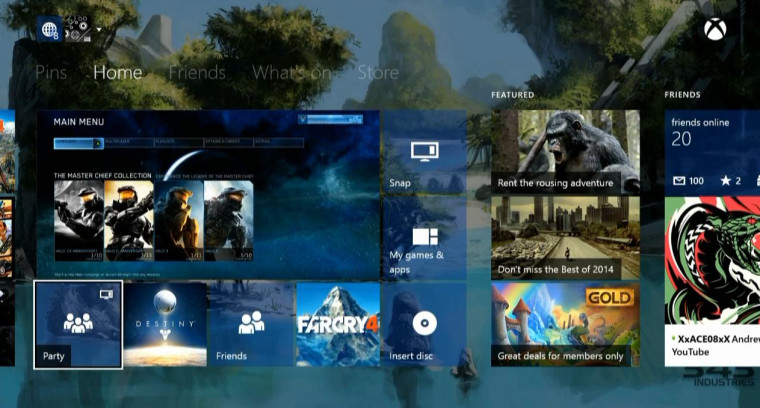Click the Xbox logo
This screenshot has height=408, width=760.
[715, 29]
